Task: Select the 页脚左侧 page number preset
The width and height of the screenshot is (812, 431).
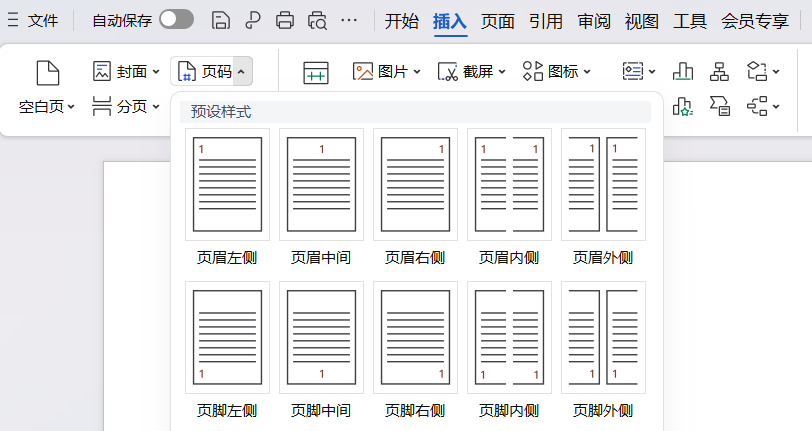Action: click(x=227, y=337)
